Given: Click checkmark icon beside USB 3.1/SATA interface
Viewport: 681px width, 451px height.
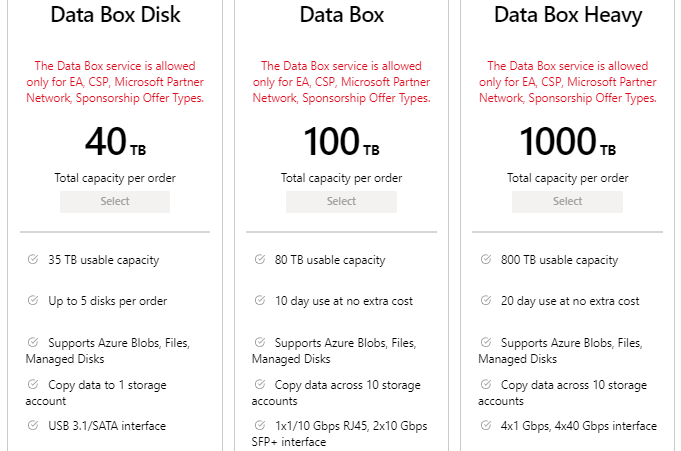Looking at the screenshot, I should [x=33, y=425].
